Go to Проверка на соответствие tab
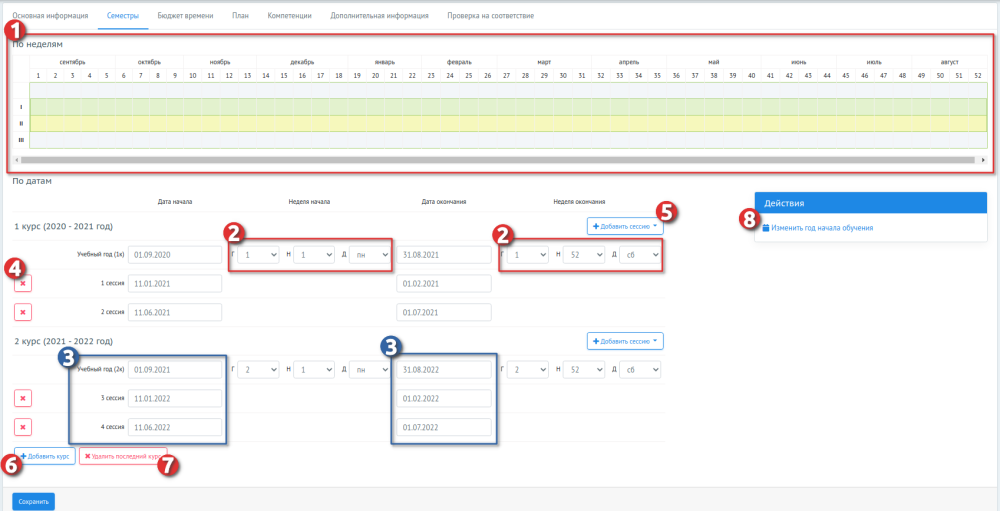 tap(490, 15)
